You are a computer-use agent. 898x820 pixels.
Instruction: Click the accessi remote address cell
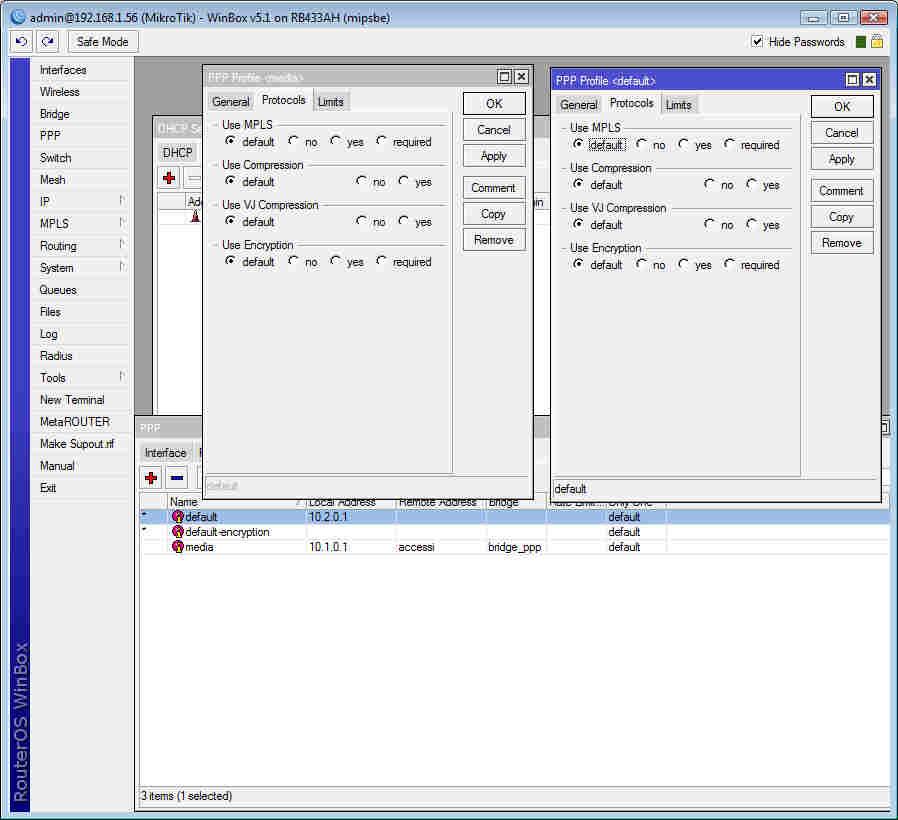[x=416, y=547]
